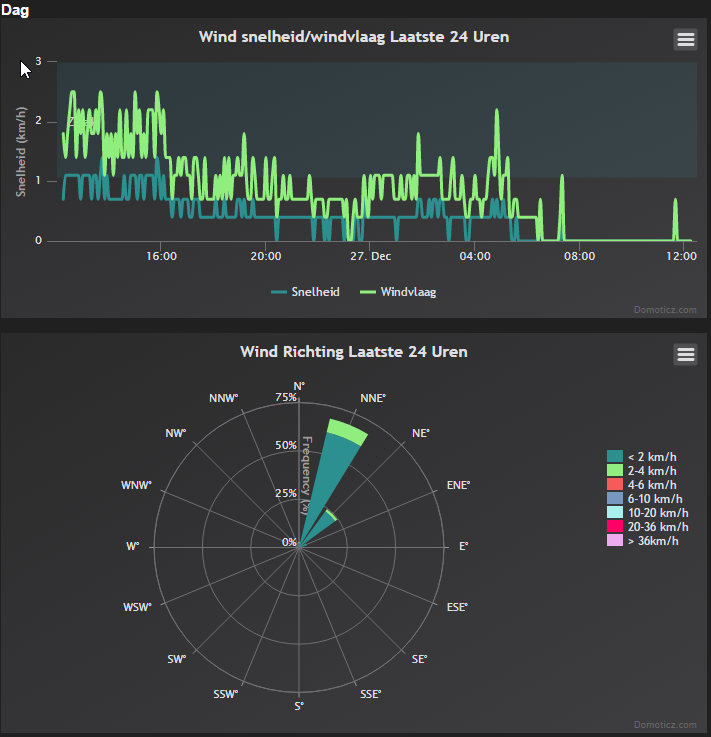The image size is (711, 737).
Task: Click the green 2-4 km/h color swatch
Action: point(615,470)
